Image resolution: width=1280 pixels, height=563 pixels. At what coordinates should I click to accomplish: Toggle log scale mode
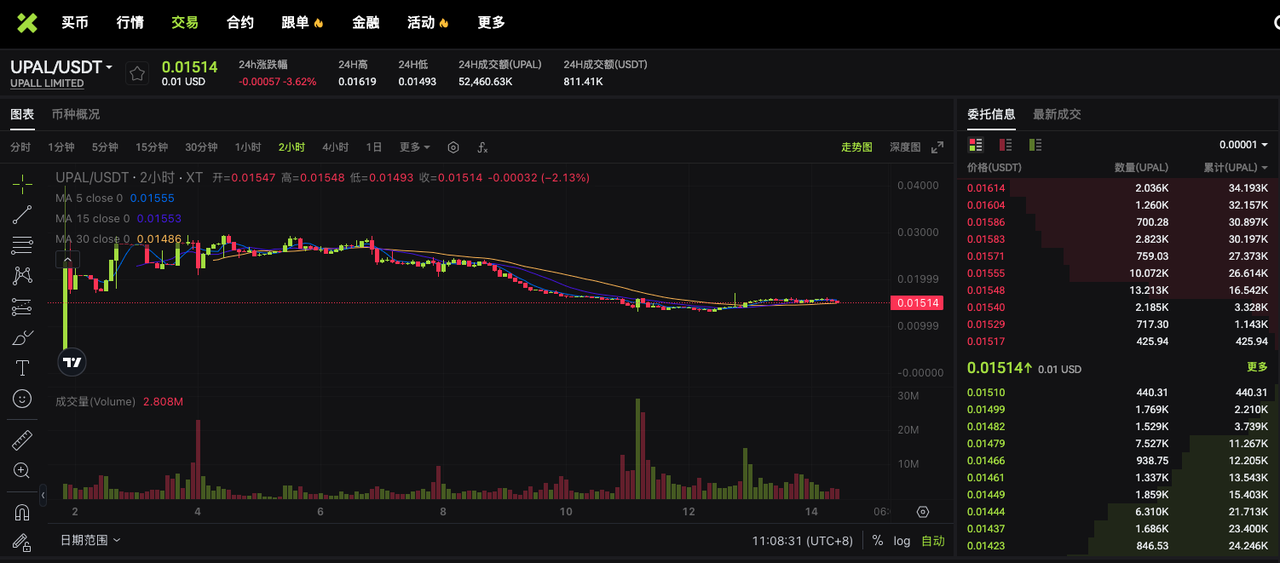902,540
